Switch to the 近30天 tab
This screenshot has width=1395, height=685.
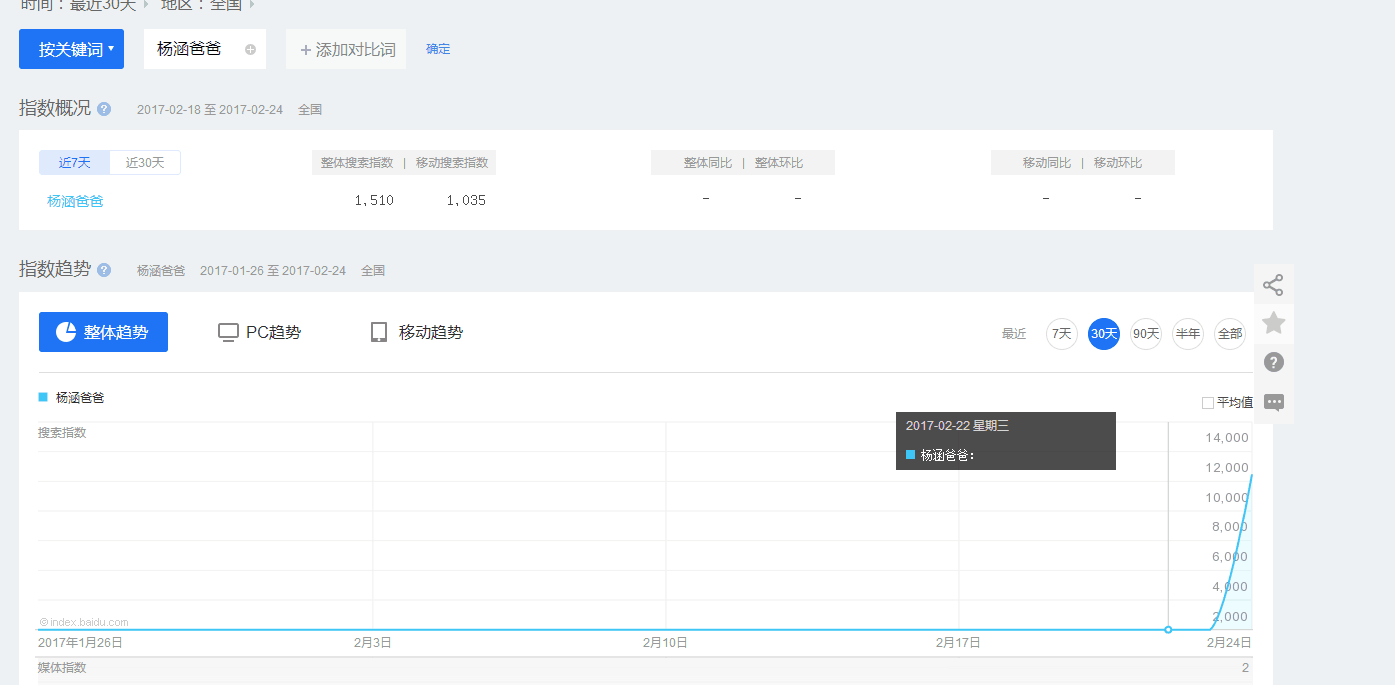pos(145,162)
